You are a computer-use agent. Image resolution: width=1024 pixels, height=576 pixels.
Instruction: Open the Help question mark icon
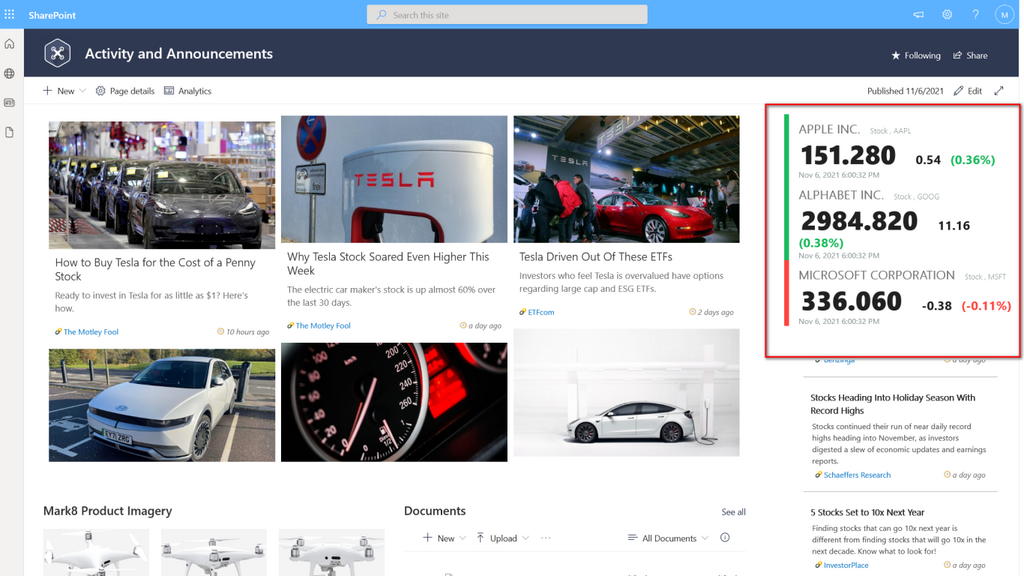pos(975,14)
